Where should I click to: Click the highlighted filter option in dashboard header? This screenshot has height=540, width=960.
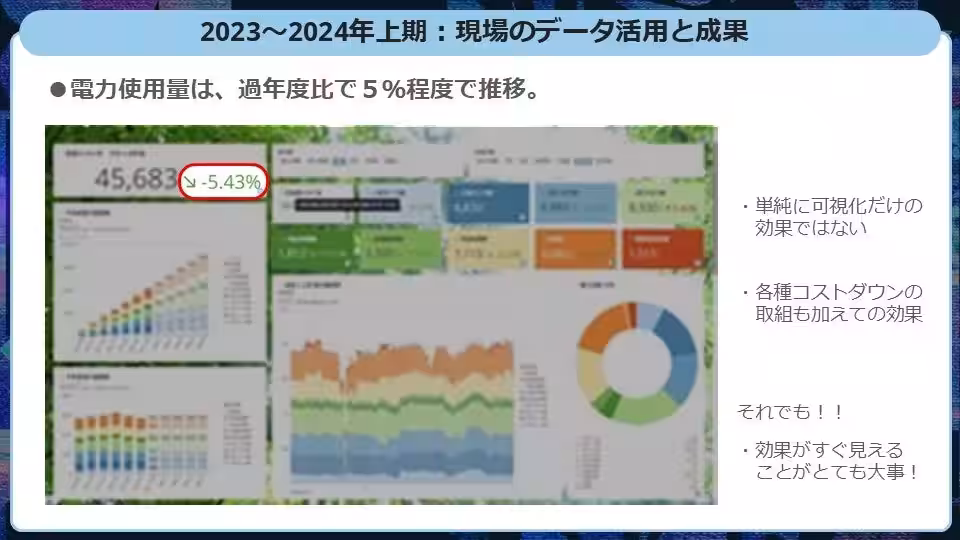pyautogui.click(x=341, y=160)
